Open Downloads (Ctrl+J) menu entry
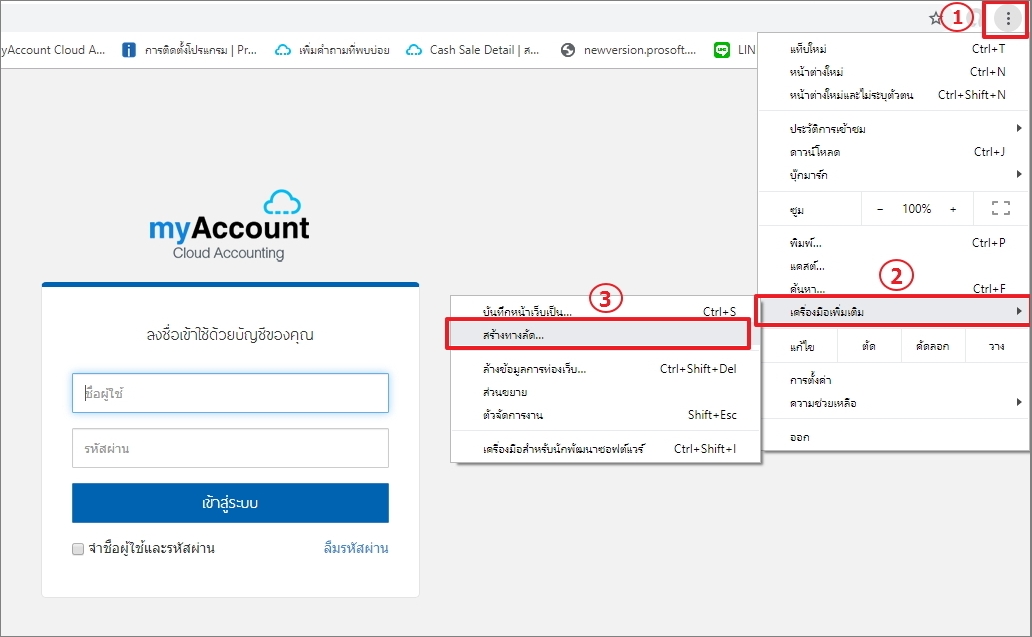The image size is (1032, 637). click(894, 152)
